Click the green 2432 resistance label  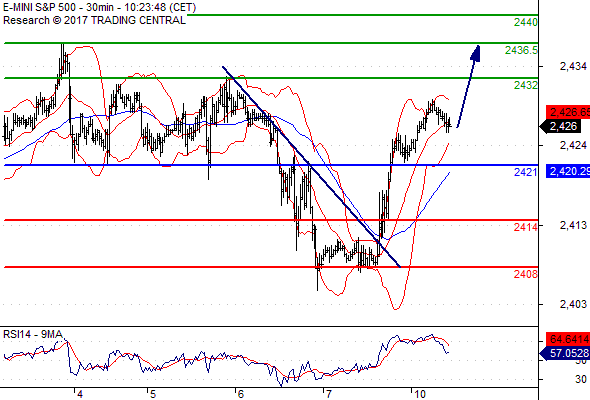coord(526,85)
